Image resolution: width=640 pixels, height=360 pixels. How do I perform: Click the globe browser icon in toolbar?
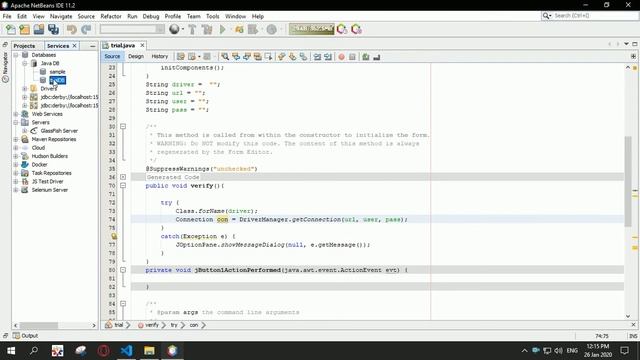[174, 29]
